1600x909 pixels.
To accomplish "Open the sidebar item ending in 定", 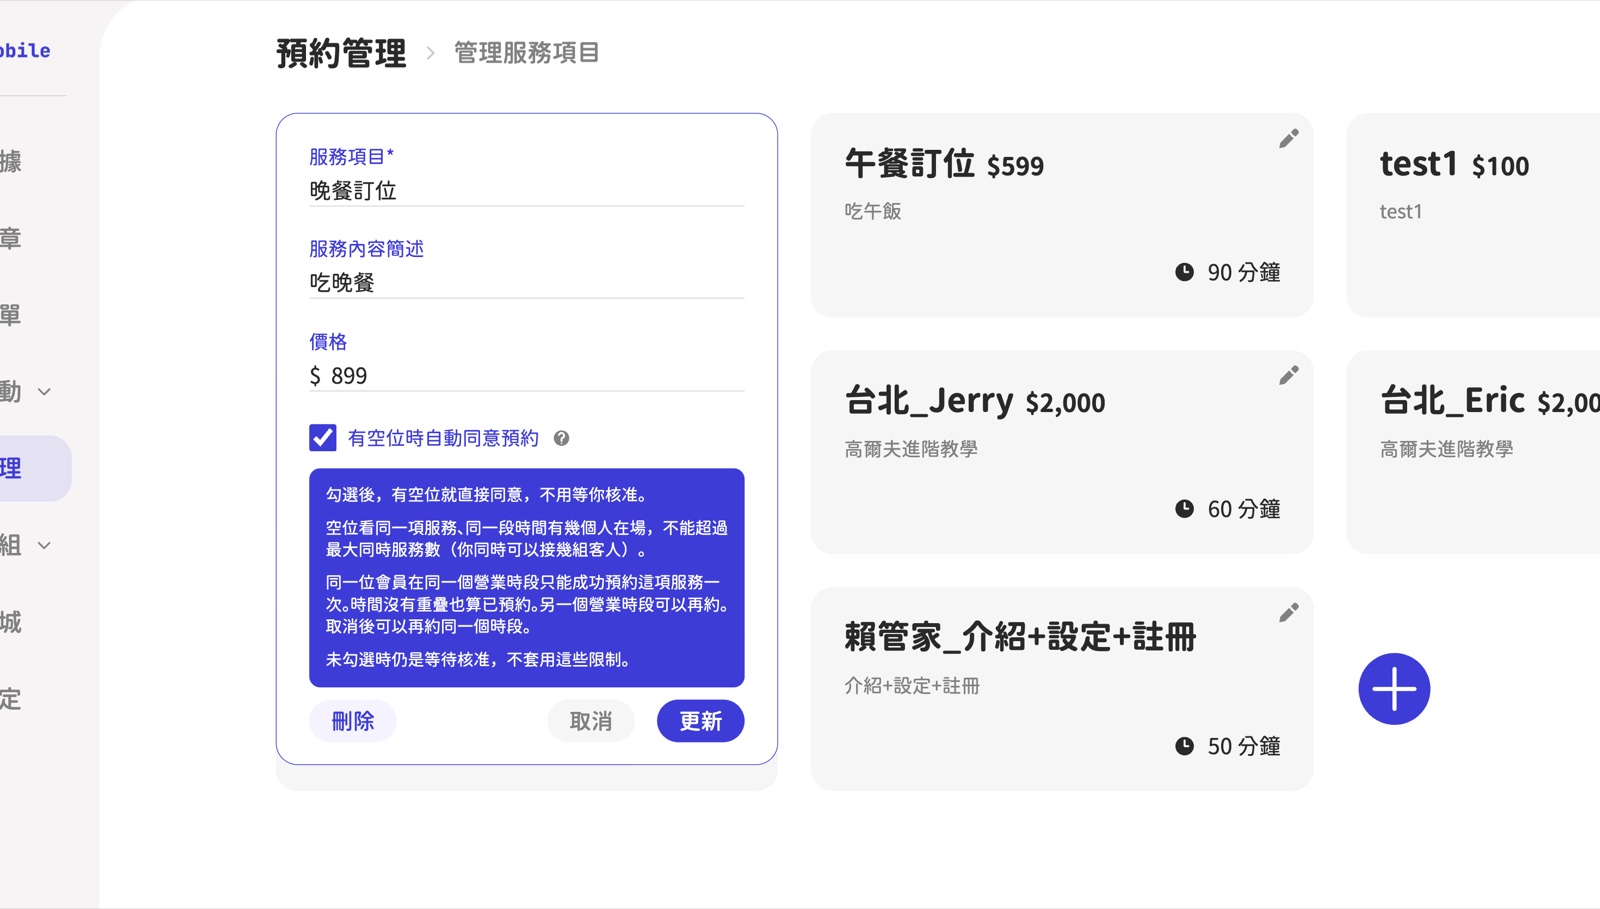I will [11, 699].
